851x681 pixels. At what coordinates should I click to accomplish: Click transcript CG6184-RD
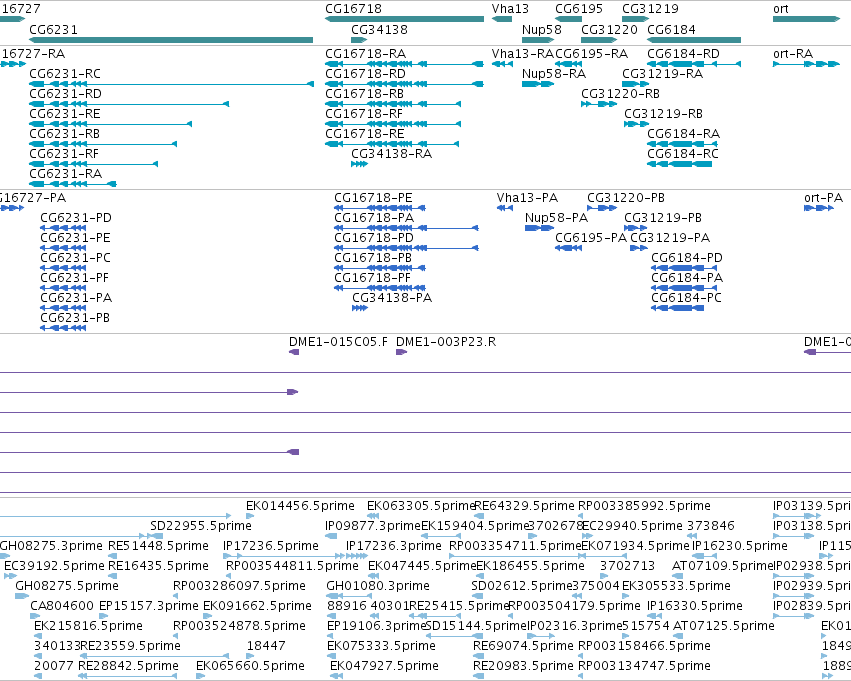(694, 64)
